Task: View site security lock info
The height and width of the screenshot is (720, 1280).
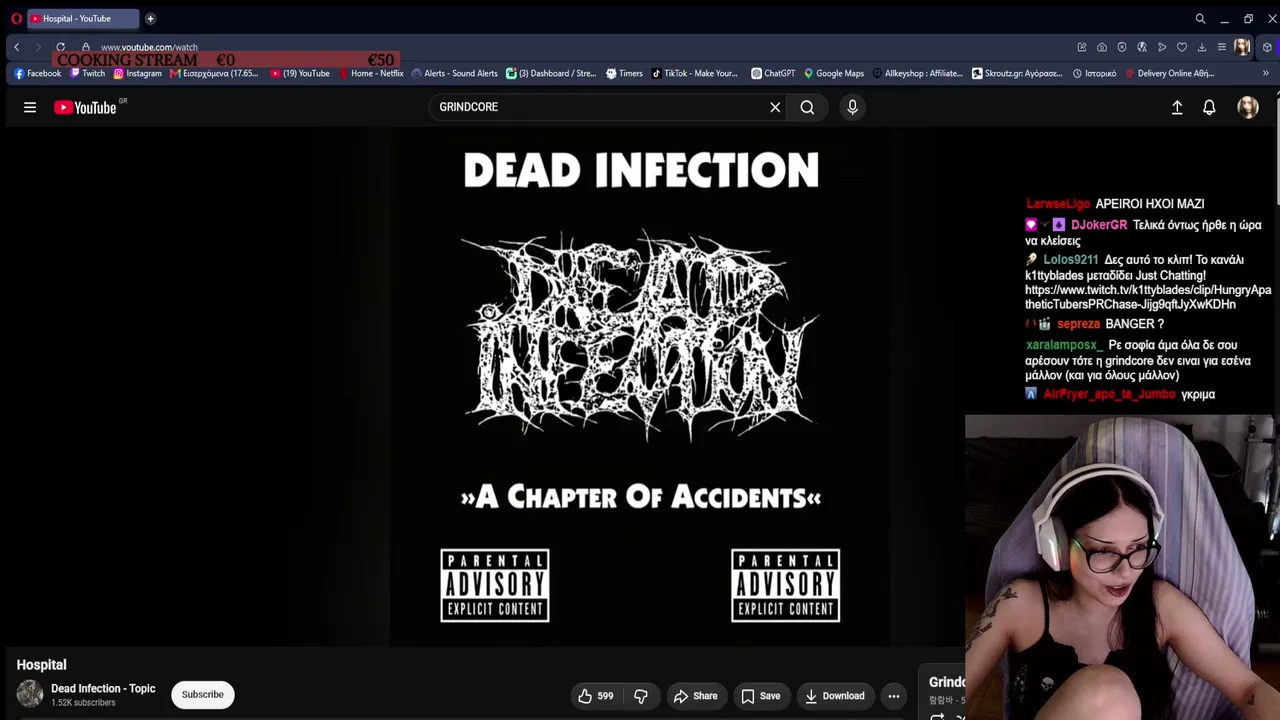Action: pos(86,47)
